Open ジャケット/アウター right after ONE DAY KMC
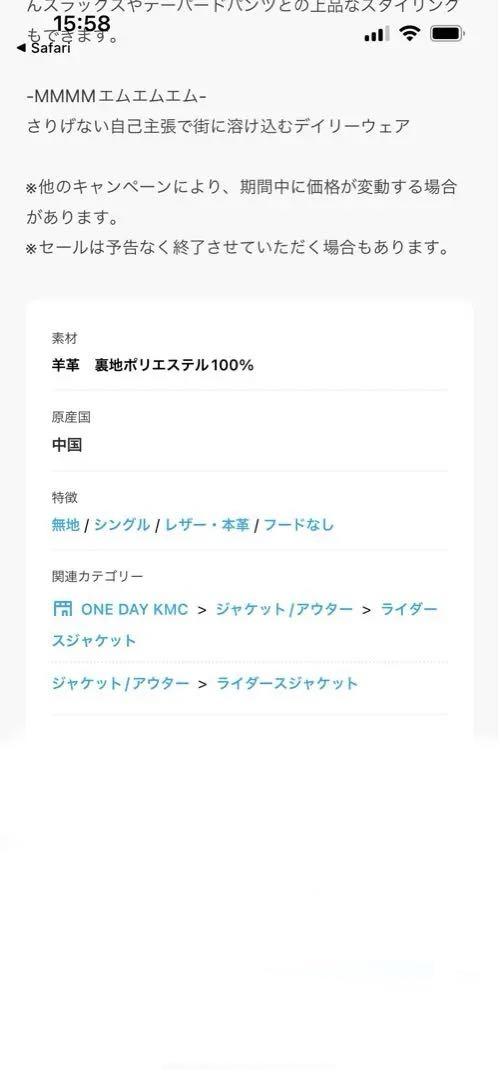Image resolution: width=500 pixels, height=1080 pixels. pos(284,609)
